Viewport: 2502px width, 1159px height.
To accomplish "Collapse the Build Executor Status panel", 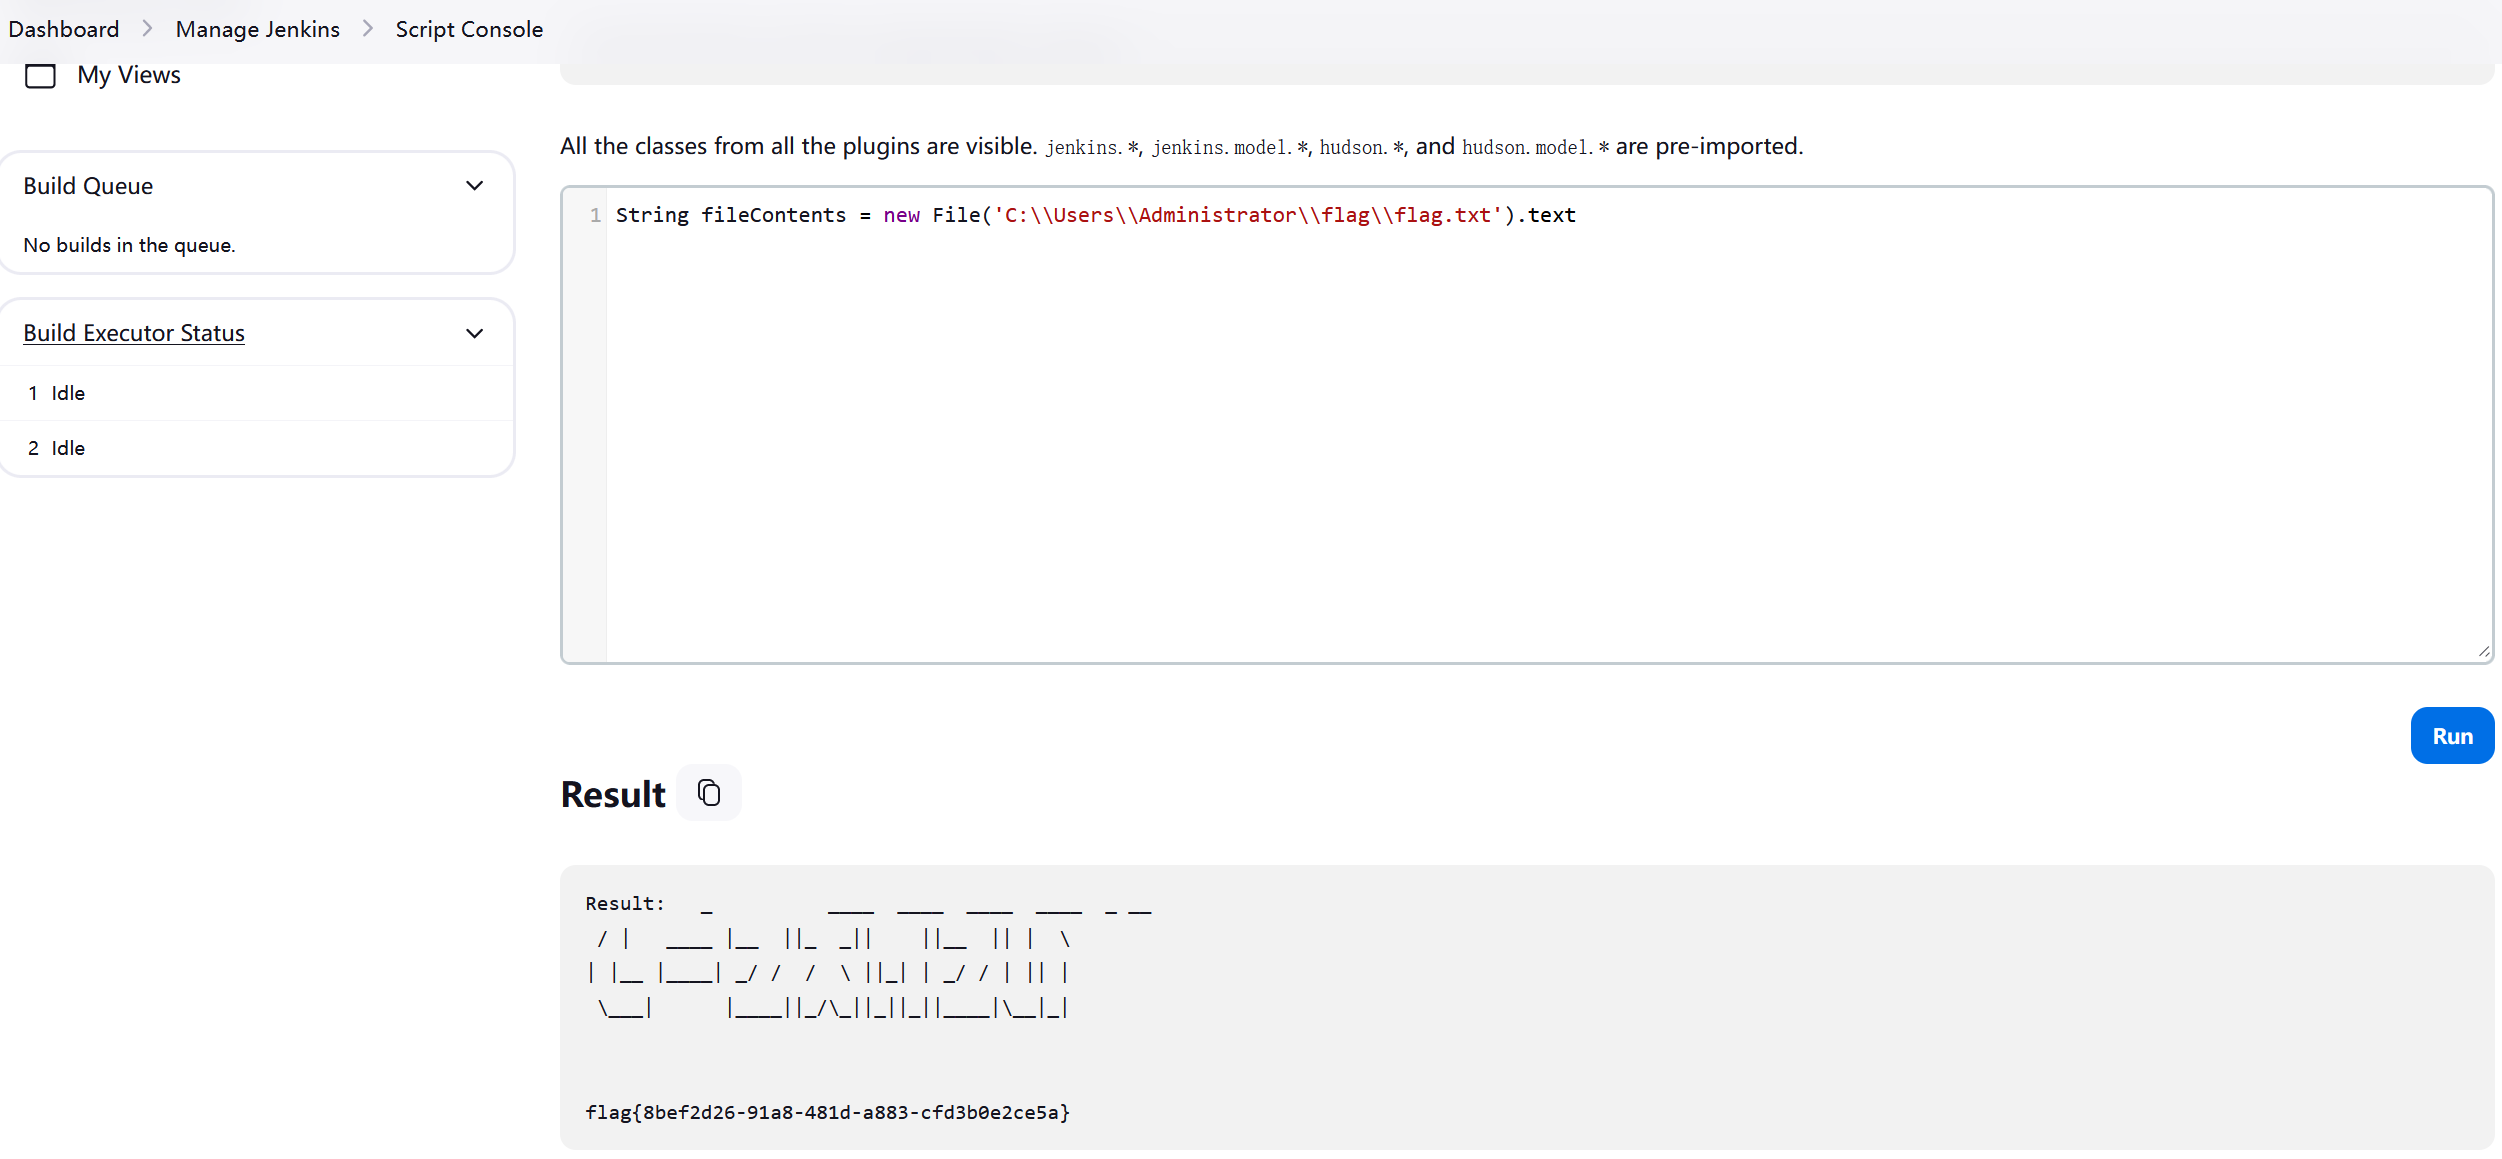I will click(475, 334).
